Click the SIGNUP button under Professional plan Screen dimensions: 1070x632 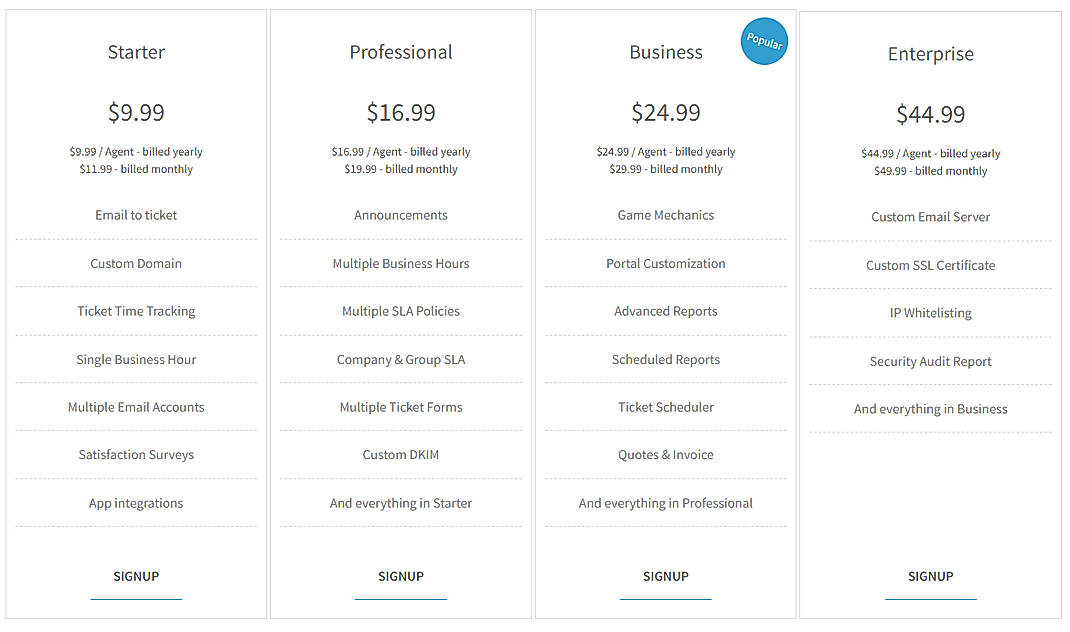(401, 576)
